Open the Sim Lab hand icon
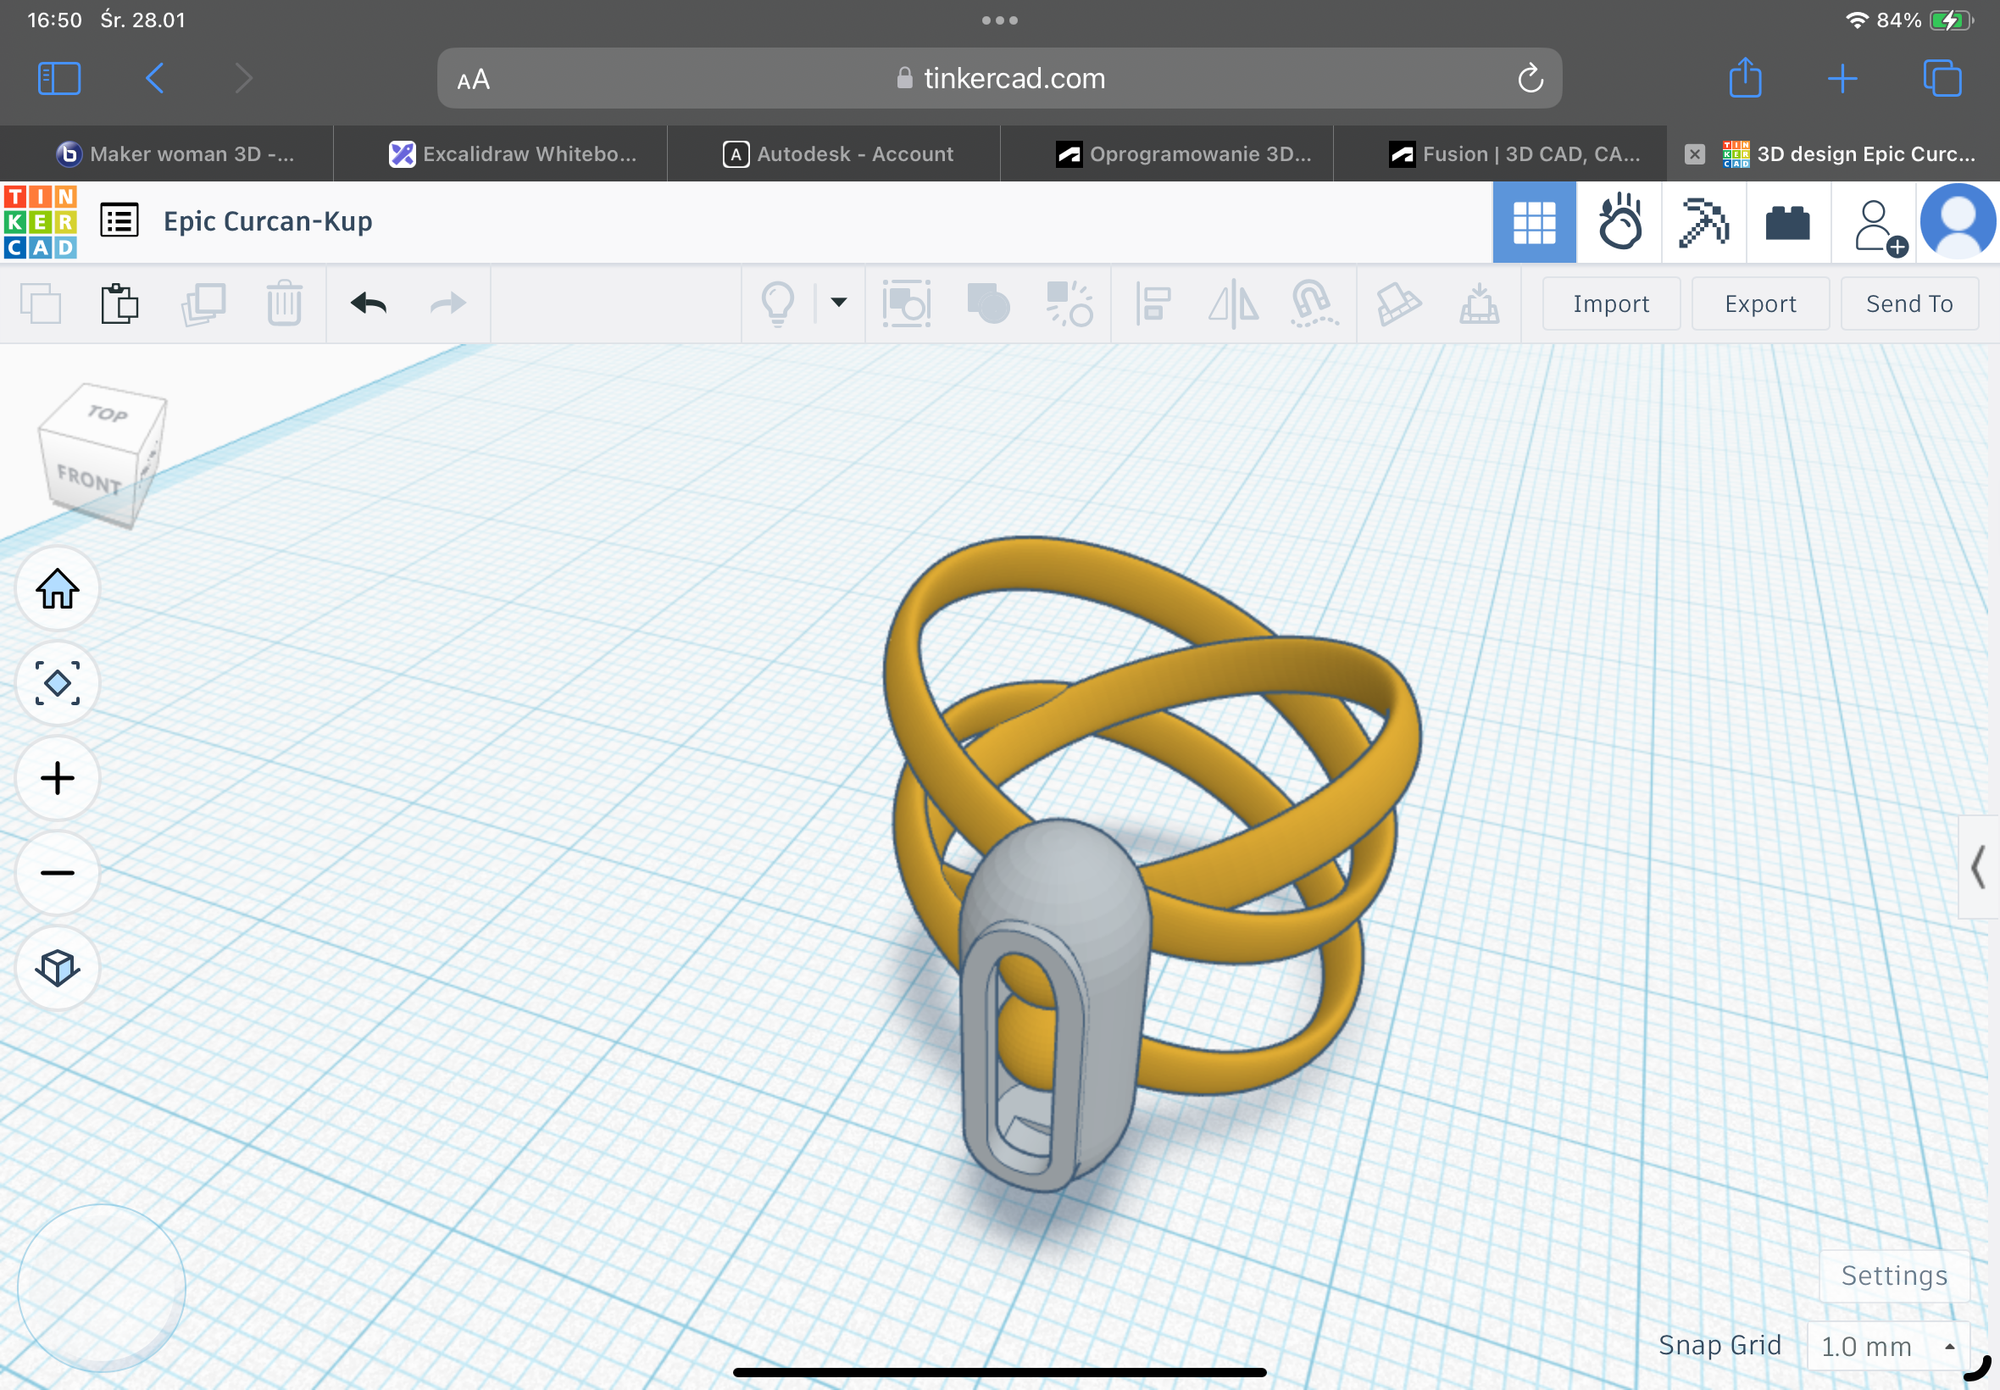Screen dimensions: 2000x1390 [1619, 222]
